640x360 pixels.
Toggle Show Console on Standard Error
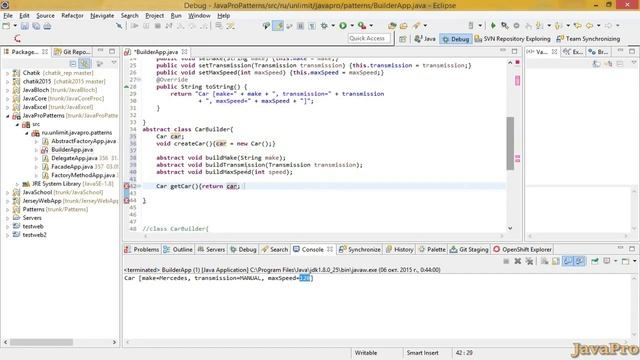click(x=580, y=261)
